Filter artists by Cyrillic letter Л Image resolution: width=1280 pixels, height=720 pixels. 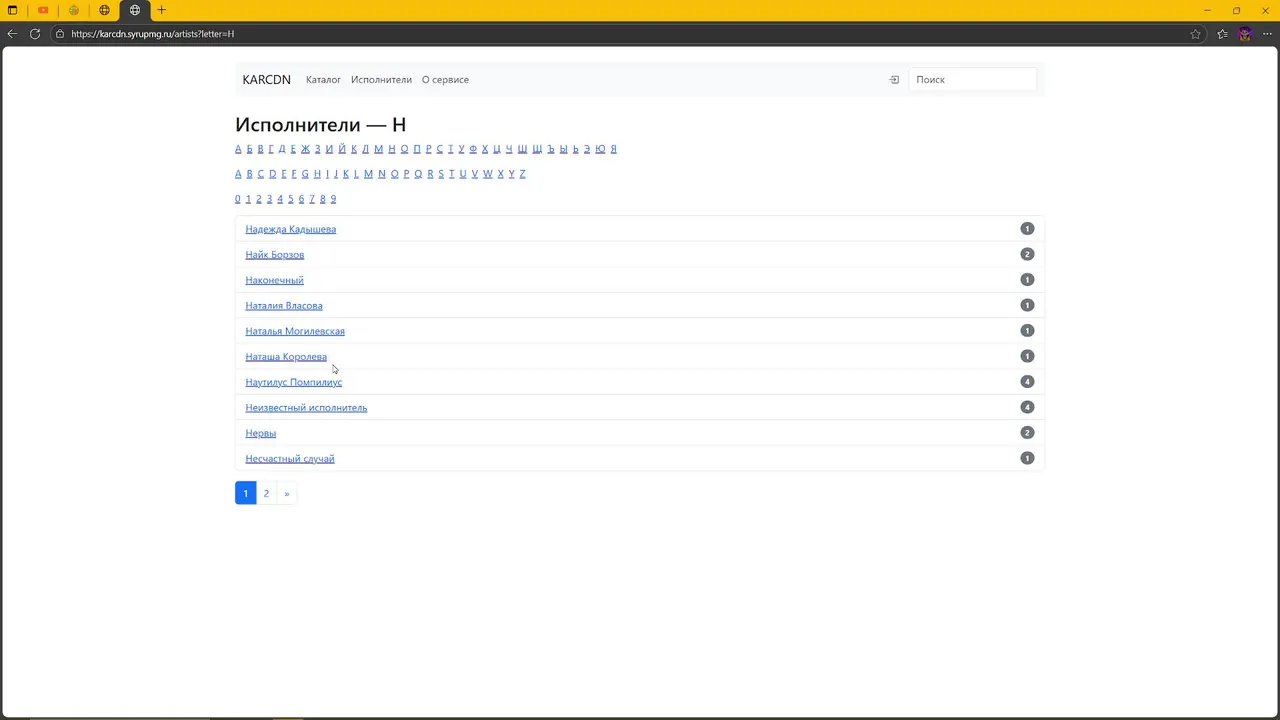pyautogui.click(x=365, y=149)
